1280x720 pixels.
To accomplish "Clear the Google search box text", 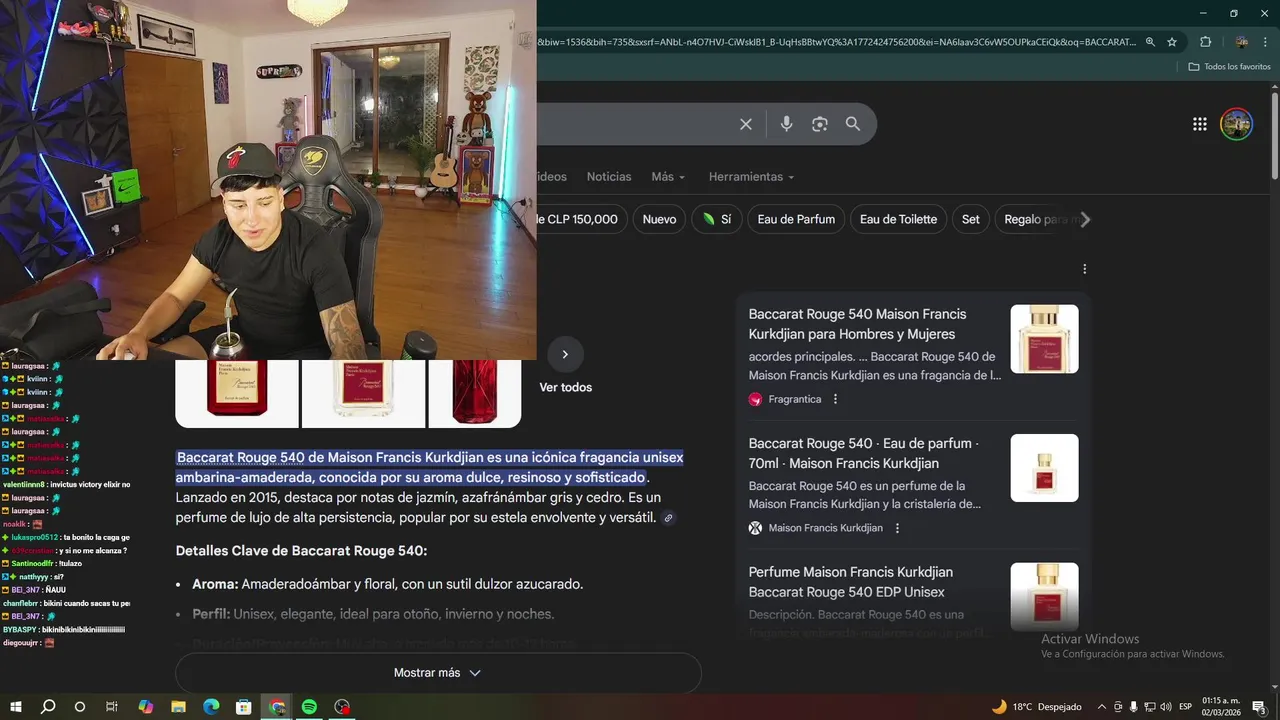I will (746, 124).
